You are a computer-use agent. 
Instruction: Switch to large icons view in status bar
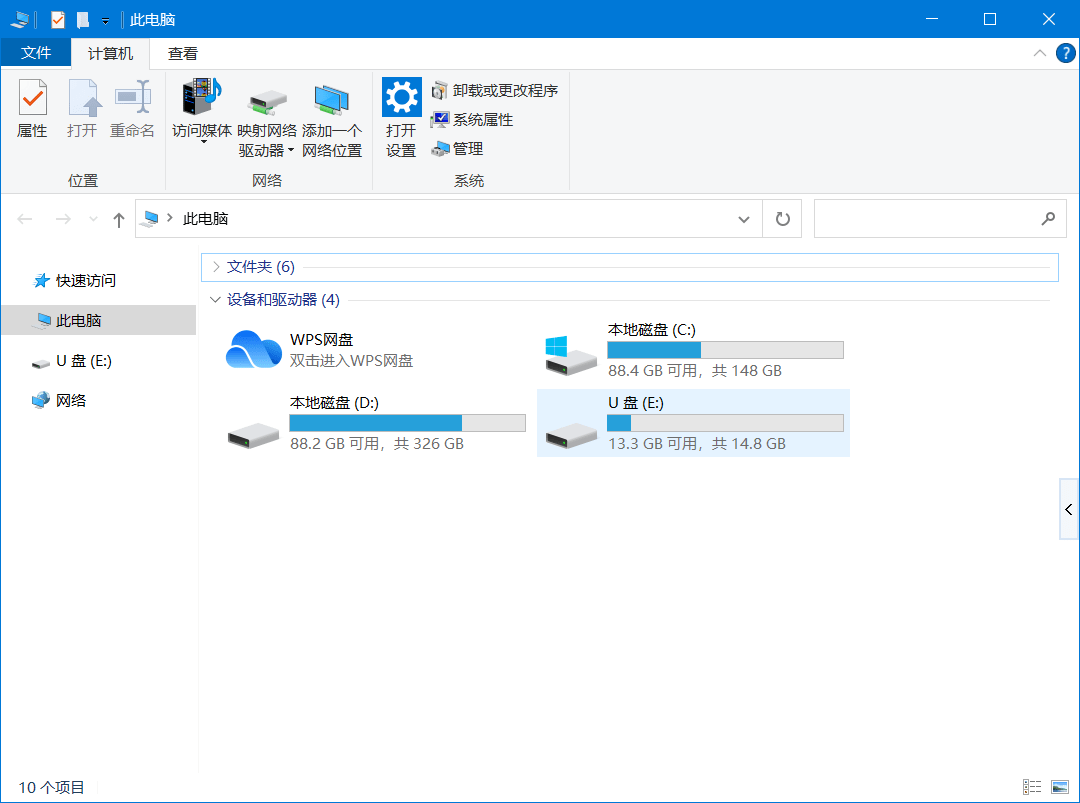click(1060, 786)
